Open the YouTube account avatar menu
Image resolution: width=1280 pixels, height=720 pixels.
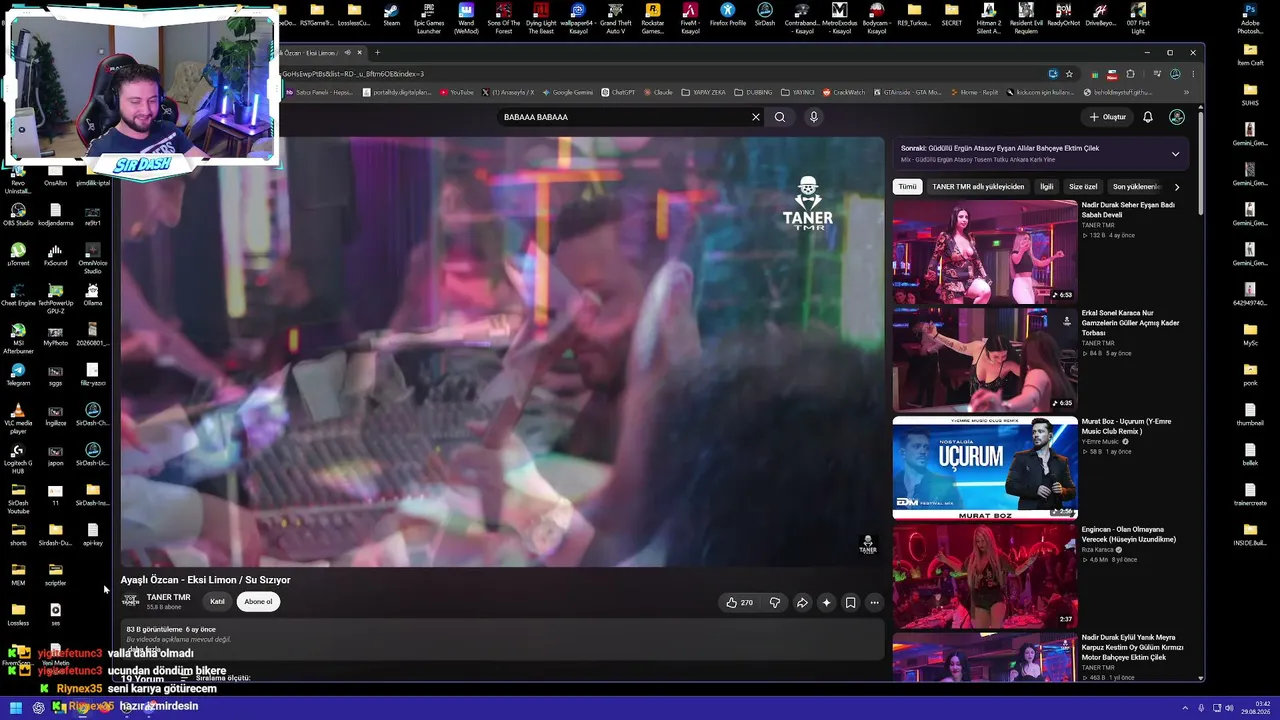1177,117
